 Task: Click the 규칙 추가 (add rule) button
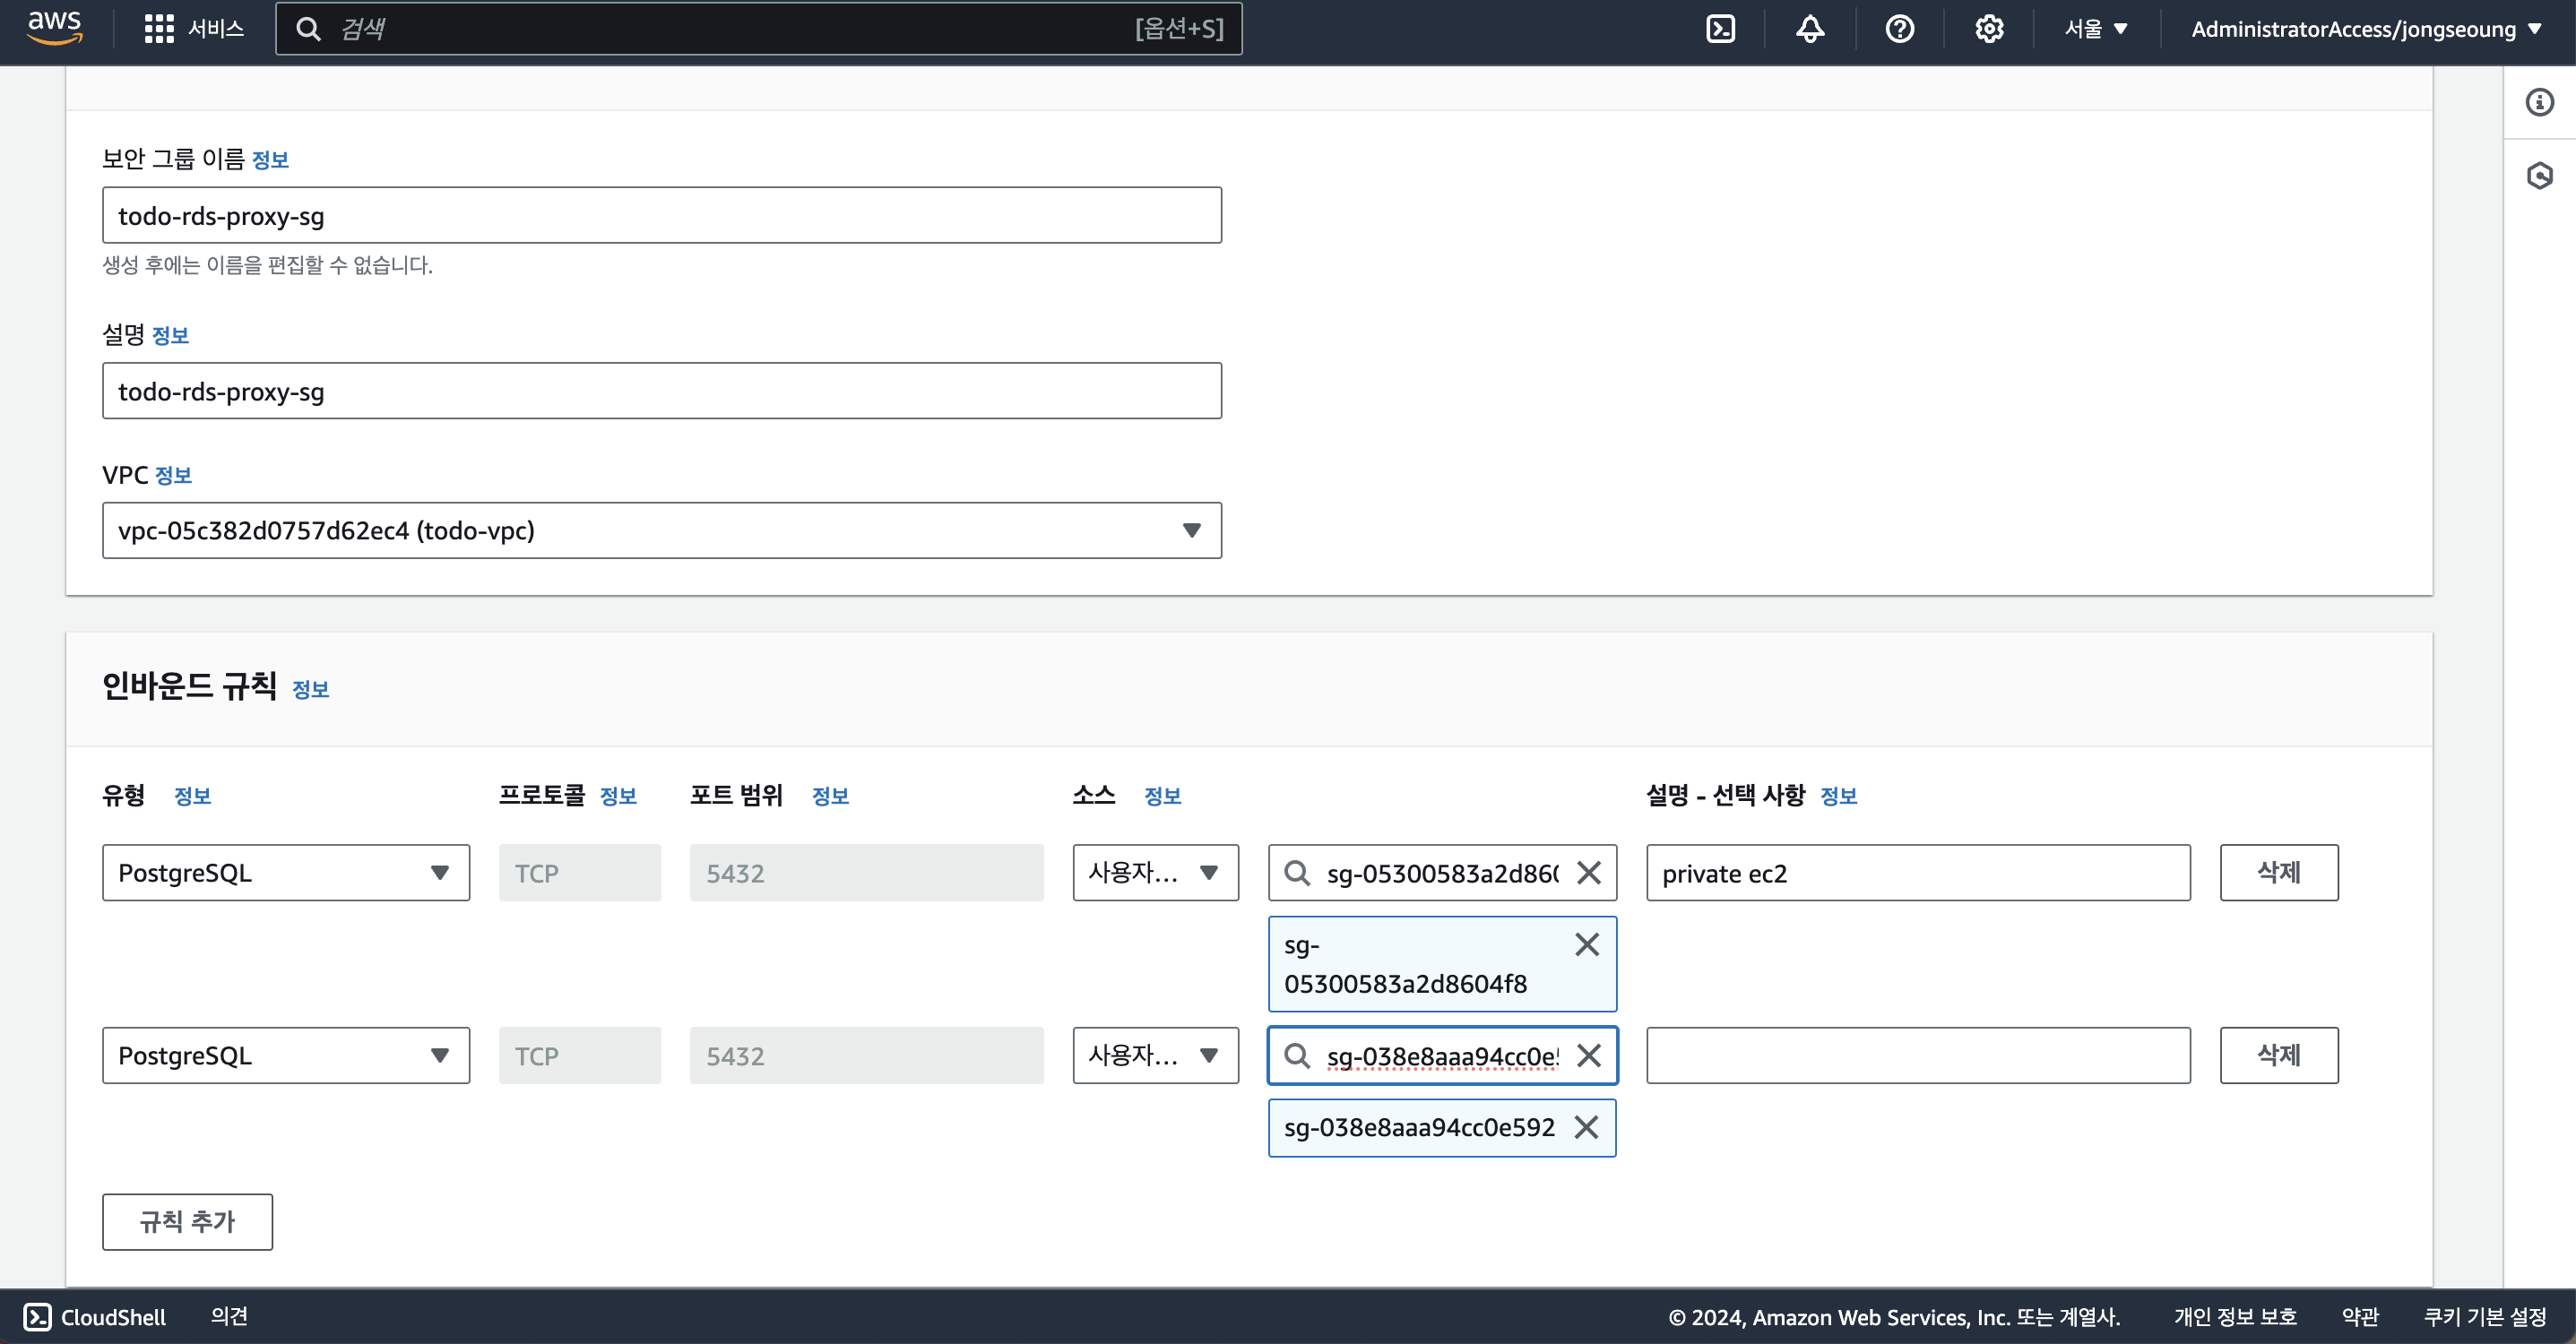(x=187, y=1222)
